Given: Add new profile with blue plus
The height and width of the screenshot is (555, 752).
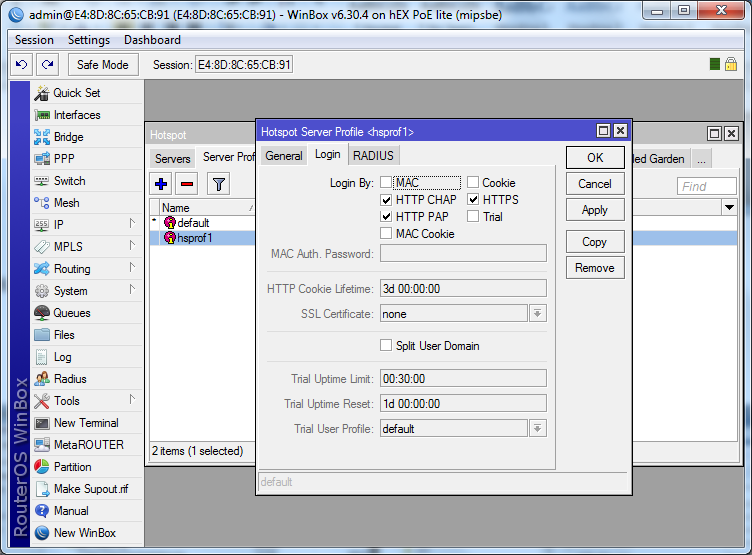Looking at the screenshot, I should click(x=161, y=184).
